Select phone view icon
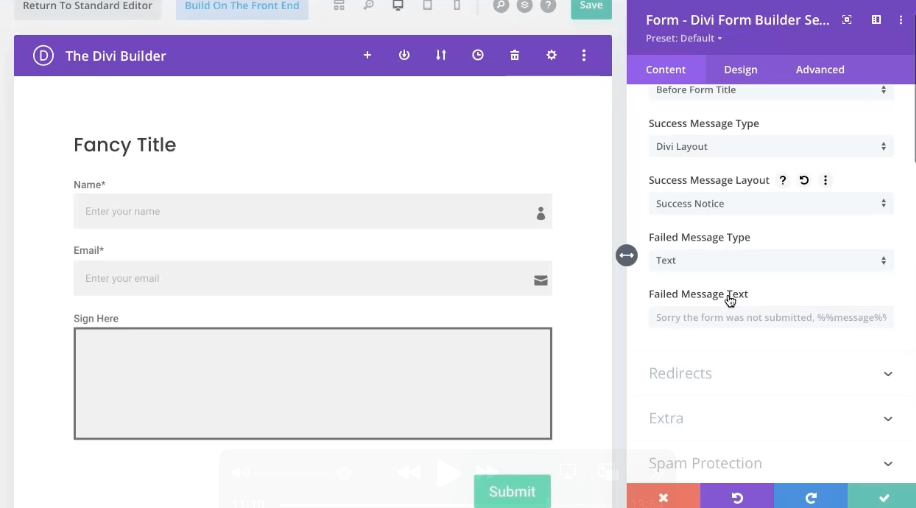This screenshot has height=508, width=916. click(457, 5)
